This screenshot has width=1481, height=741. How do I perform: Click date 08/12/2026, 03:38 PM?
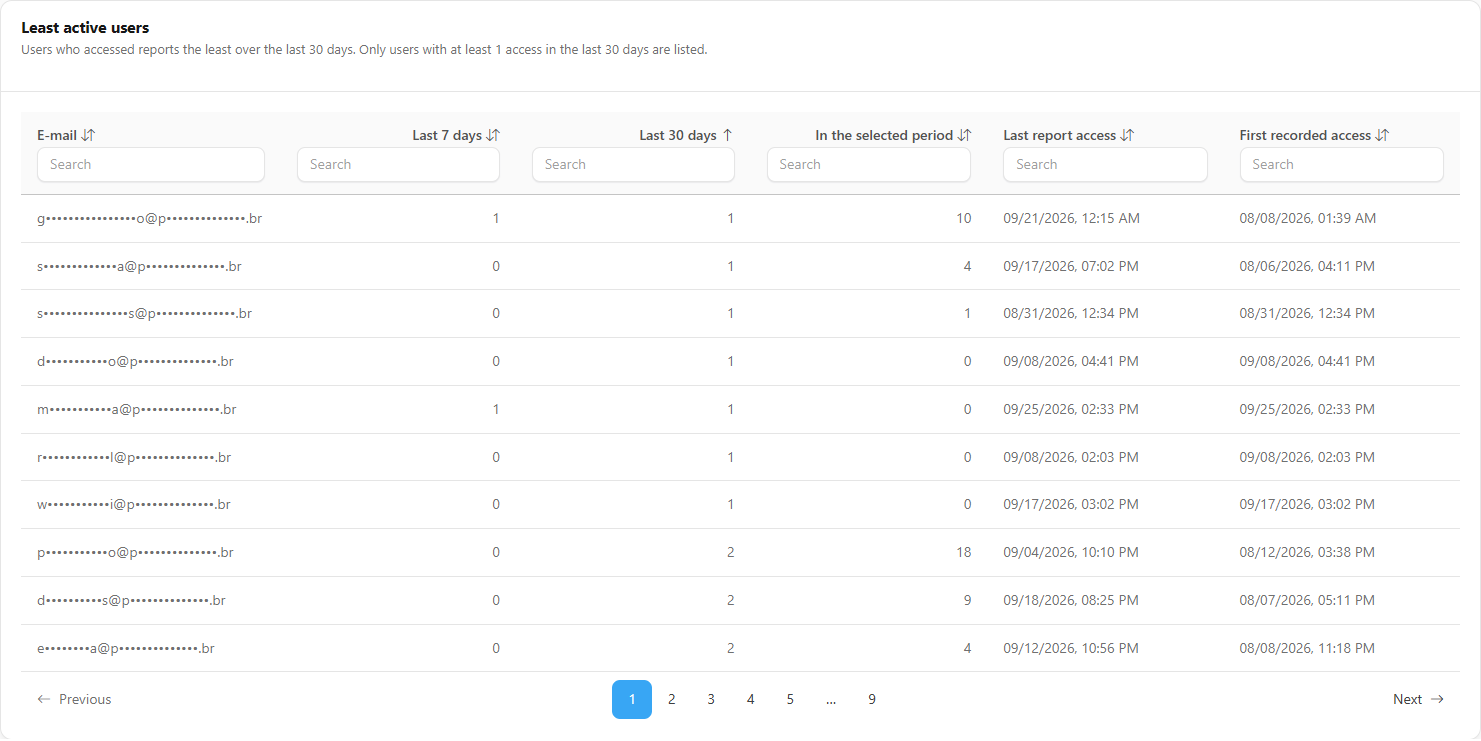1307,552
